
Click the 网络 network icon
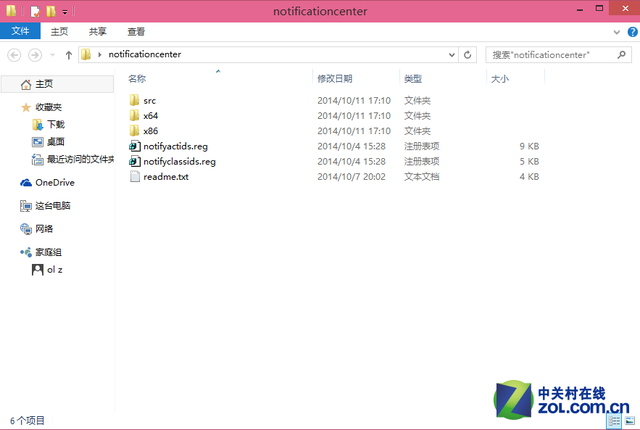(26, 229)
